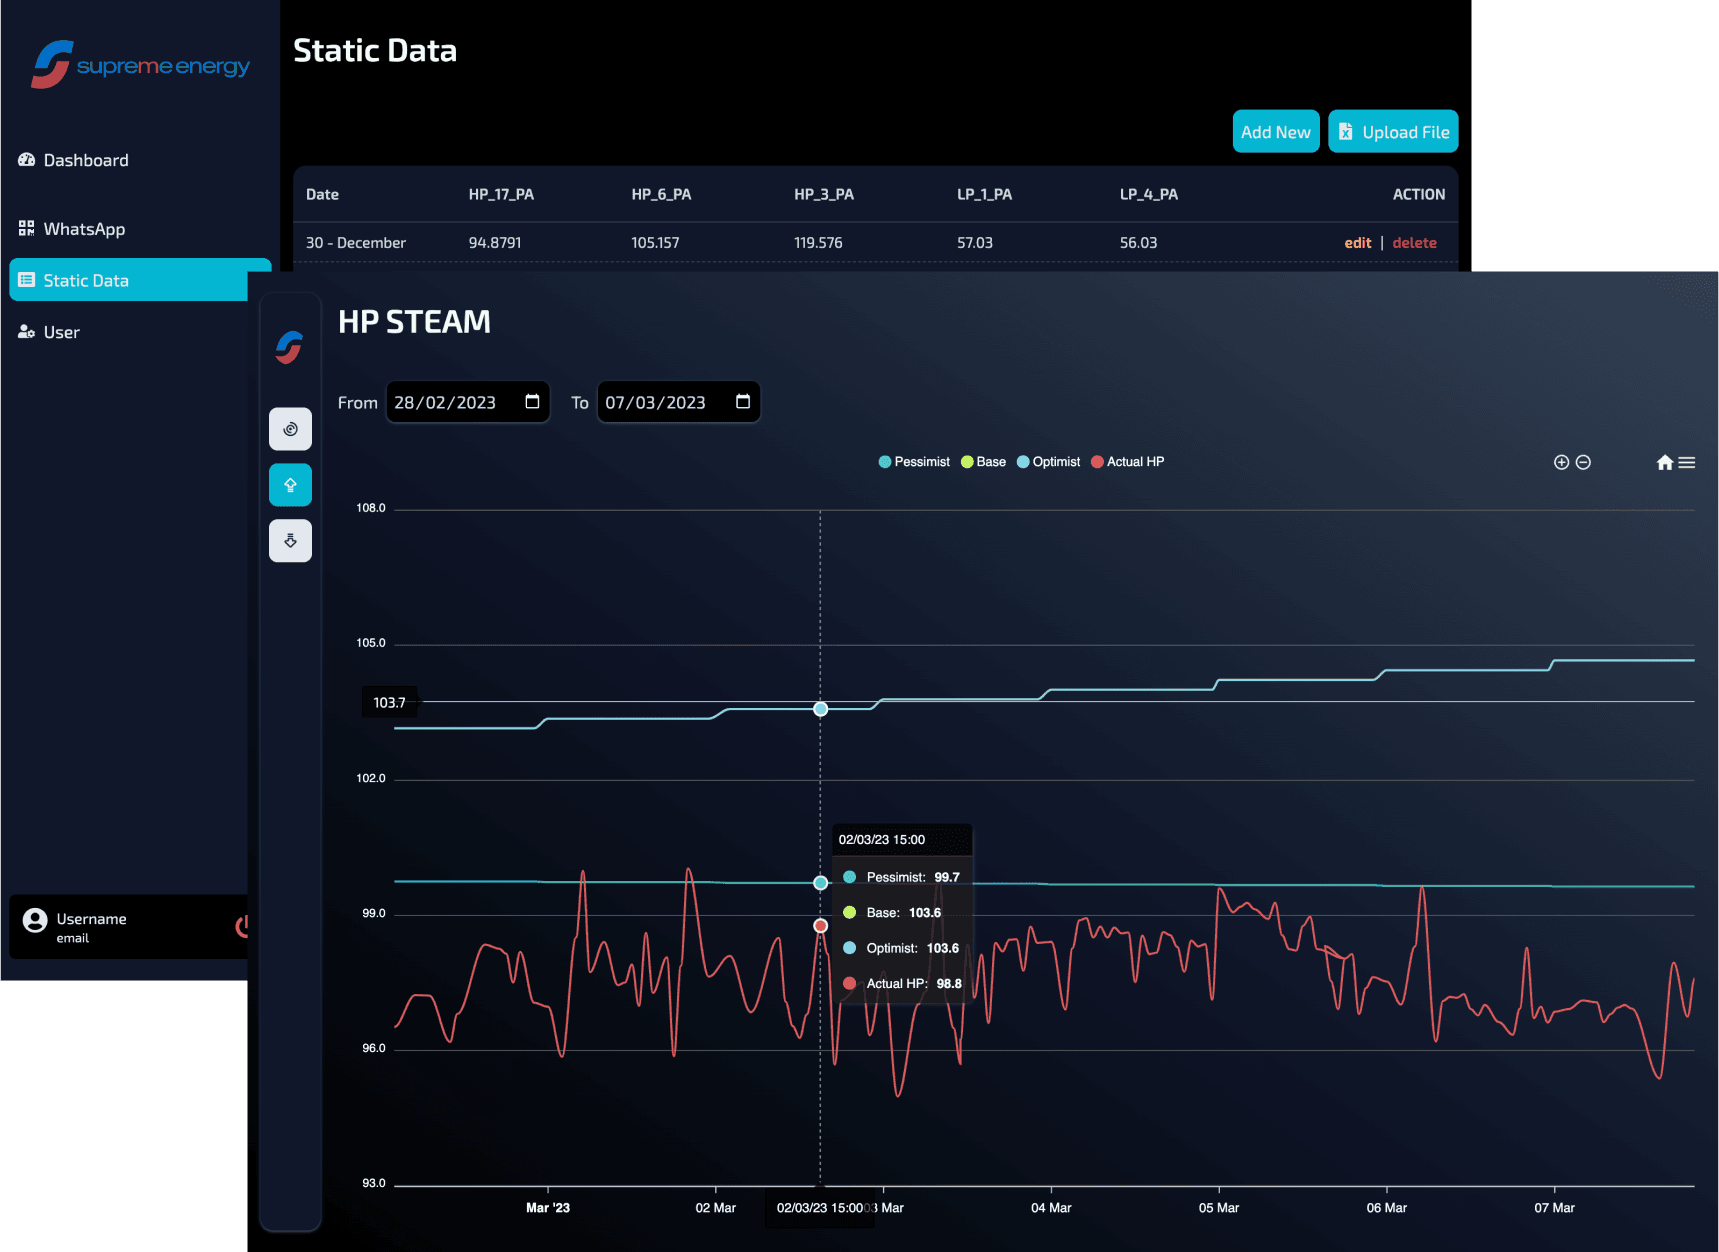1719x1252 pixels.
Task: Click the spiral icon sidebar button
Action: 290,429
